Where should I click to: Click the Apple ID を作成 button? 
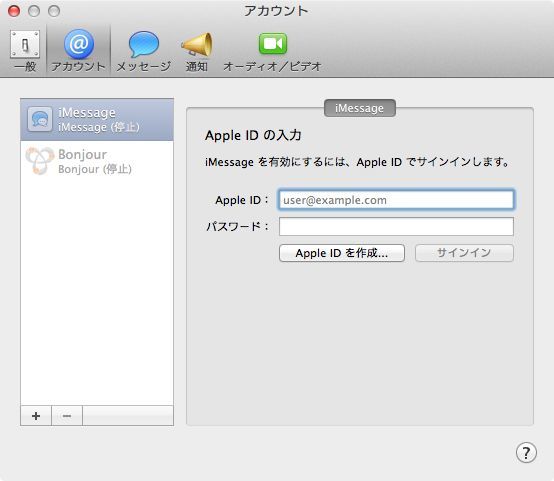click(x=342, y=253)
